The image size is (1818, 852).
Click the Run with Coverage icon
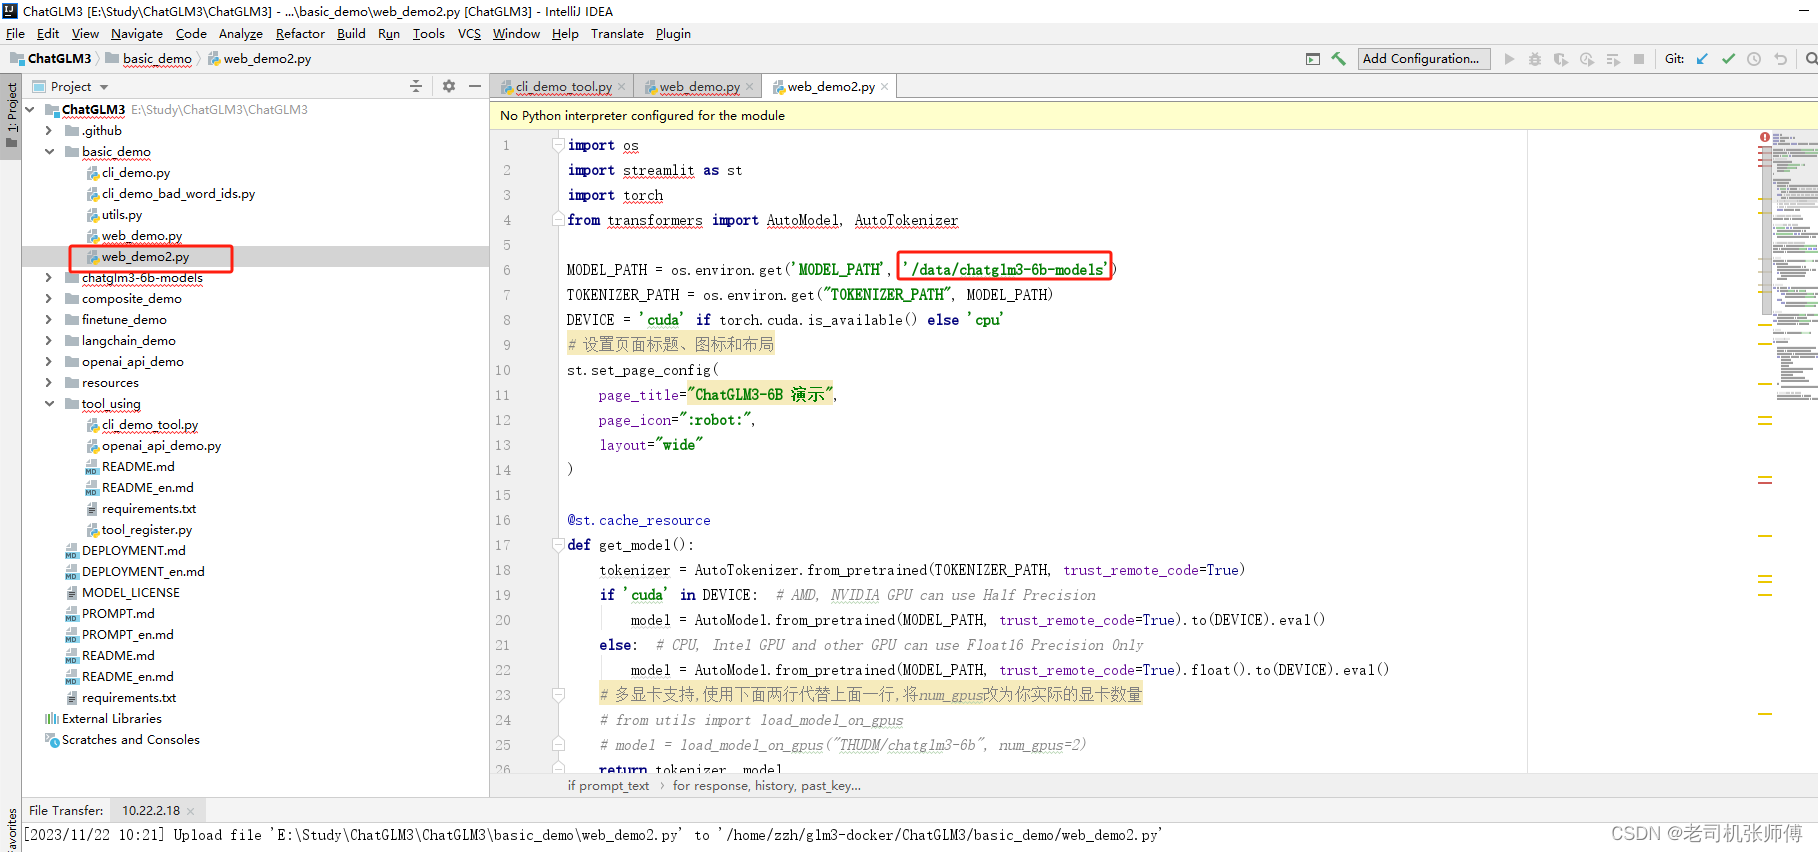(1561, 59)
